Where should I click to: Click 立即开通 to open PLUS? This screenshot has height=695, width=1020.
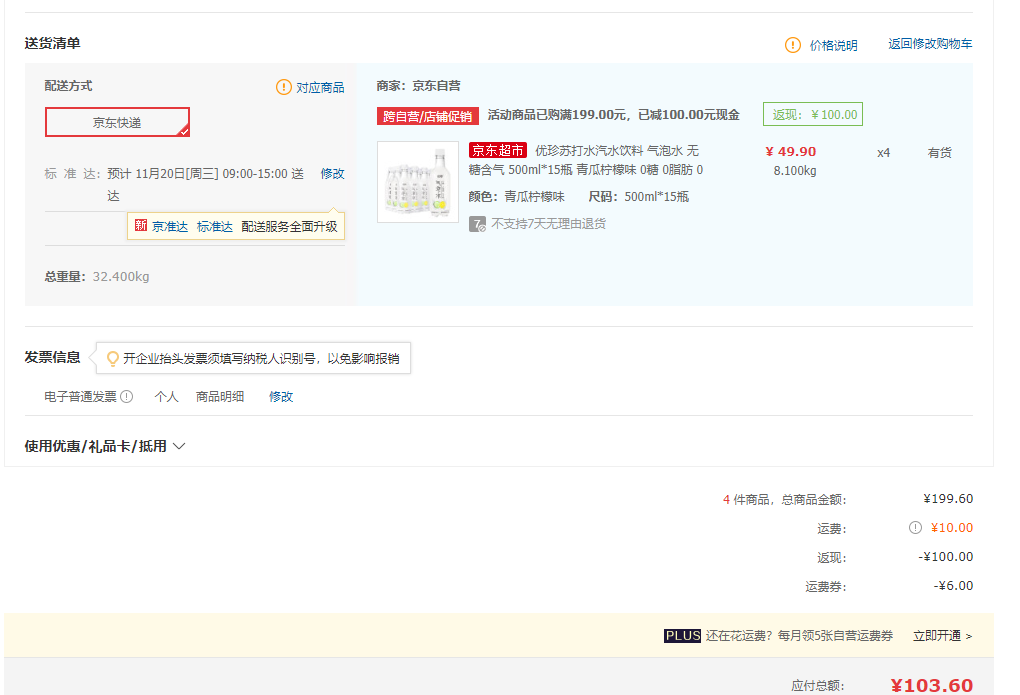(x=943, y=636)
